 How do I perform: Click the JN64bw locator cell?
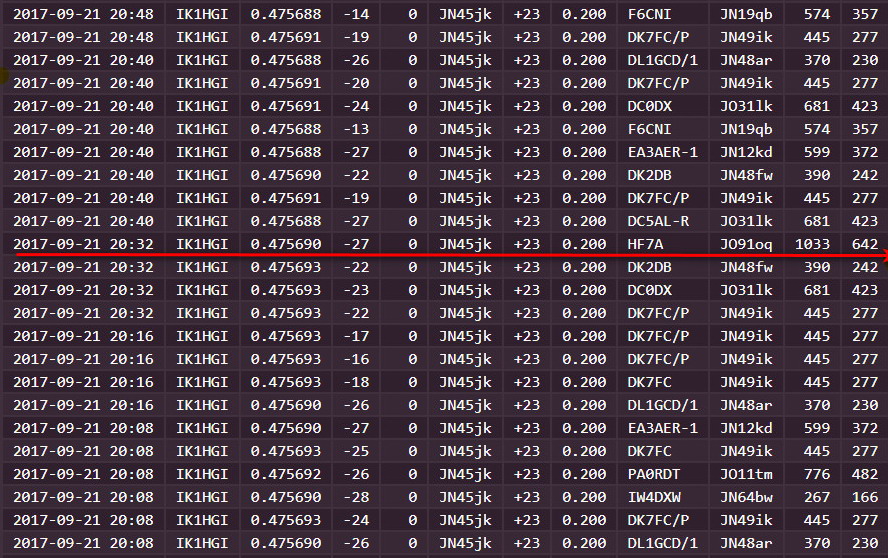pyautogui.click(x=746, y=497)
